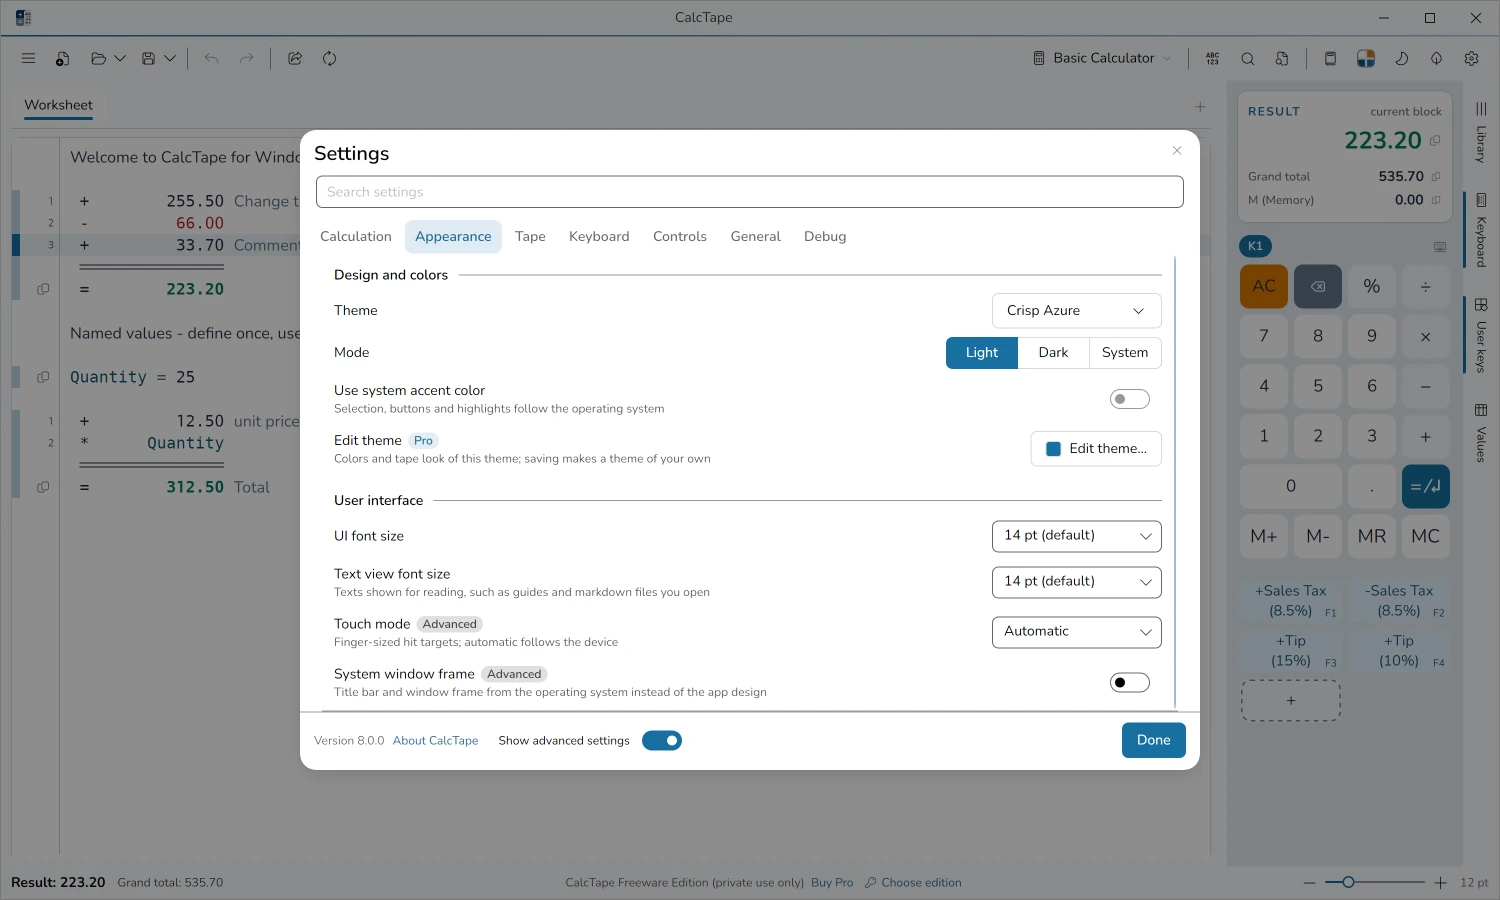This screenshot has width=1500, height=900.
Task: Click the save disk toolbar icon
Action: click(x=148, y=58)
